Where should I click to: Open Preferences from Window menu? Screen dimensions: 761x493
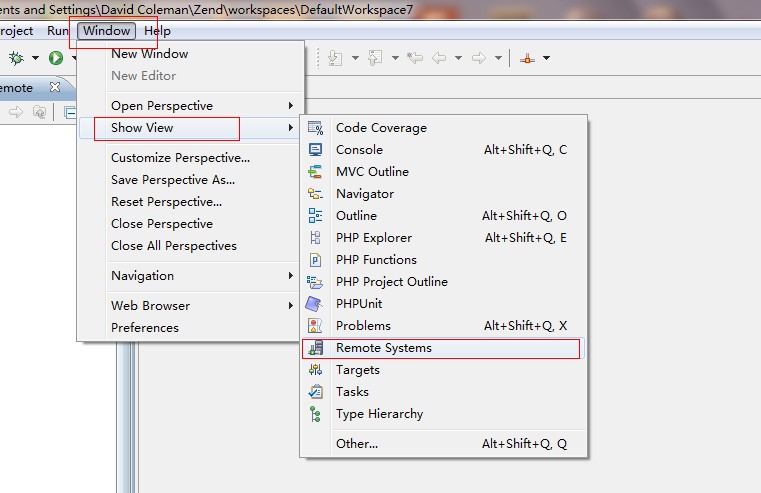(189, 328)
